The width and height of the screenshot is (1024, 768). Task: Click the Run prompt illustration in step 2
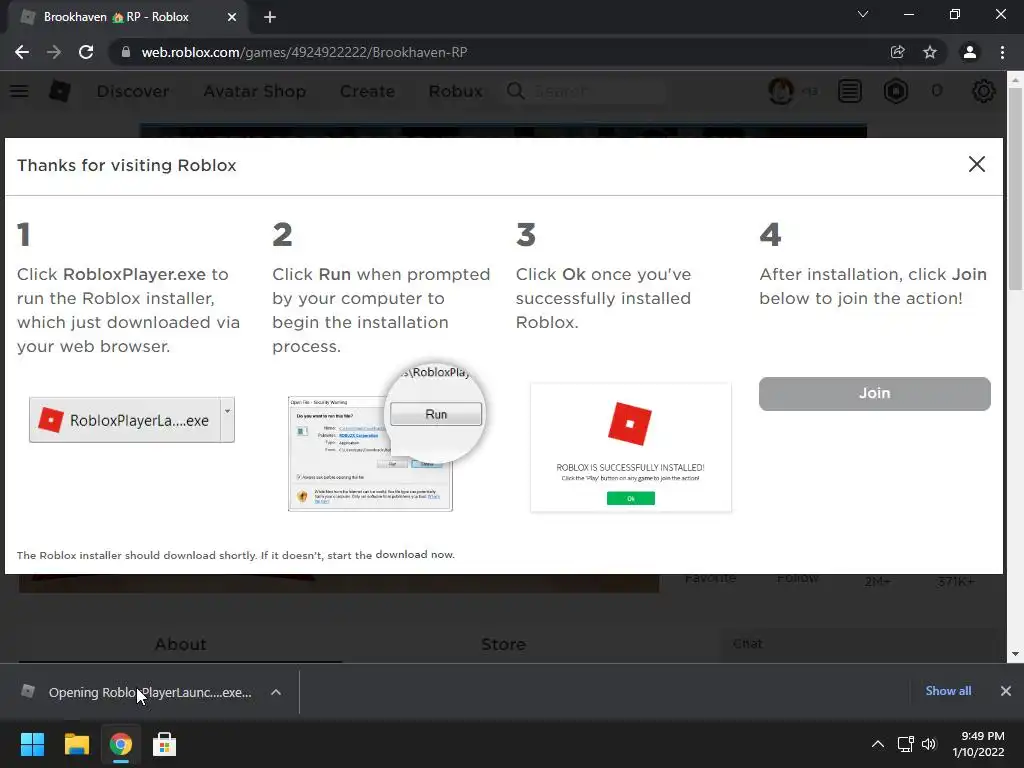[x=387, y=438]
